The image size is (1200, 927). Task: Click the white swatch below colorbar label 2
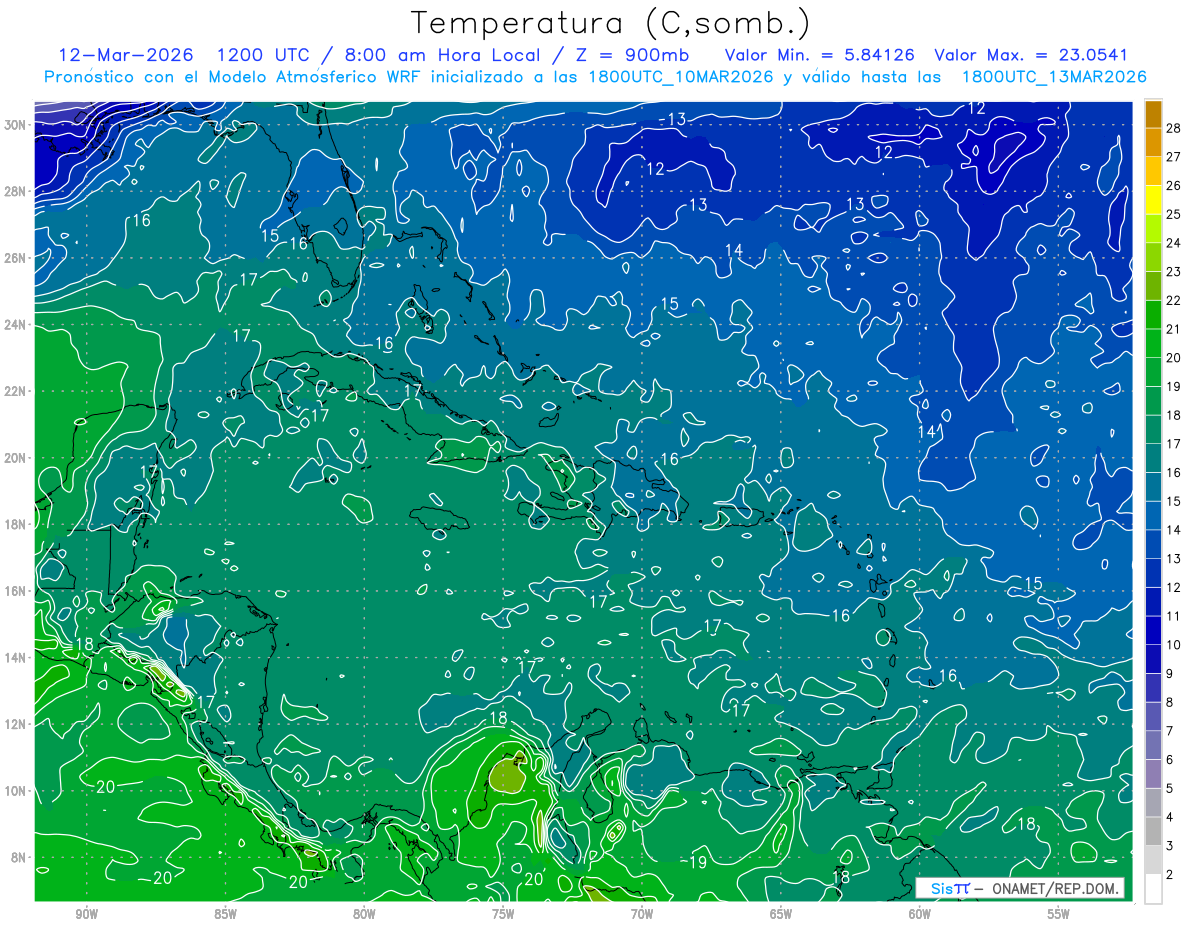(1153, 889)
